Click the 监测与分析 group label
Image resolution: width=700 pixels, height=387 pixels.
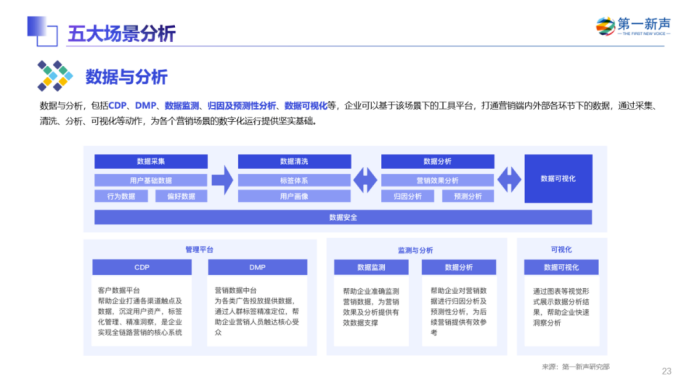point(416,250)
